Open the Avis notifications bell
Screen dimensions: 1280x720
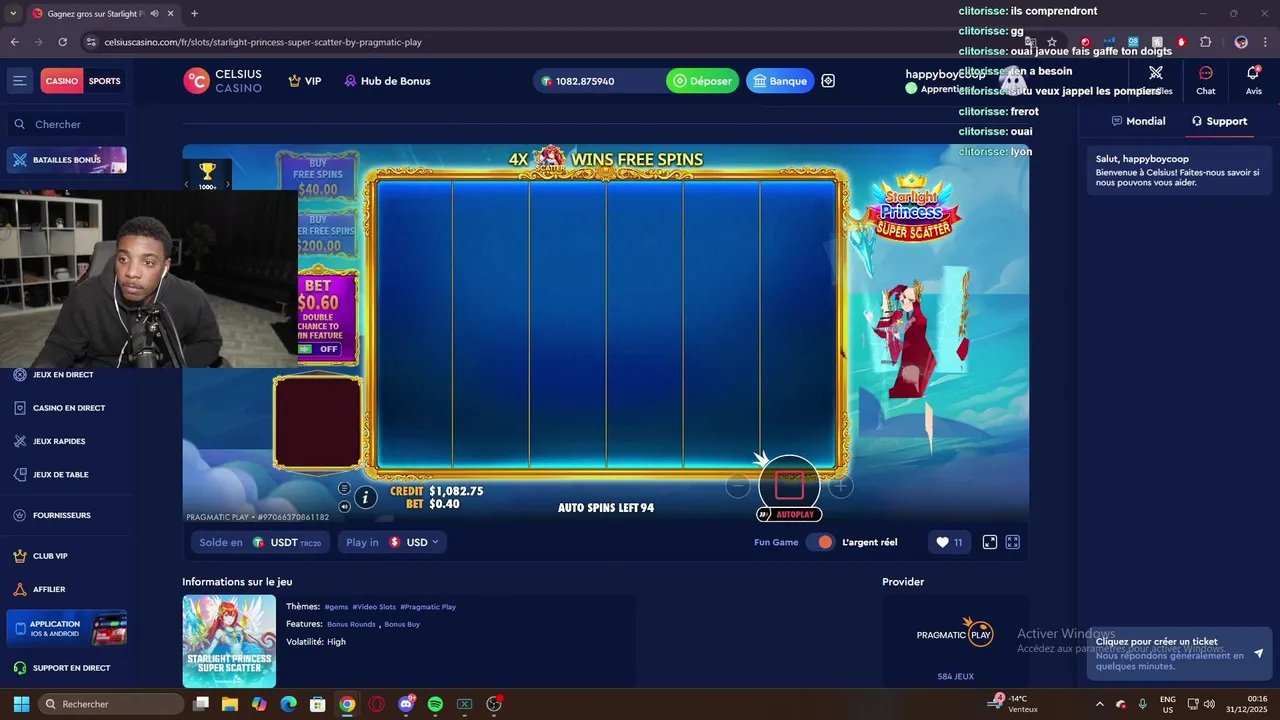[1253, 80]
